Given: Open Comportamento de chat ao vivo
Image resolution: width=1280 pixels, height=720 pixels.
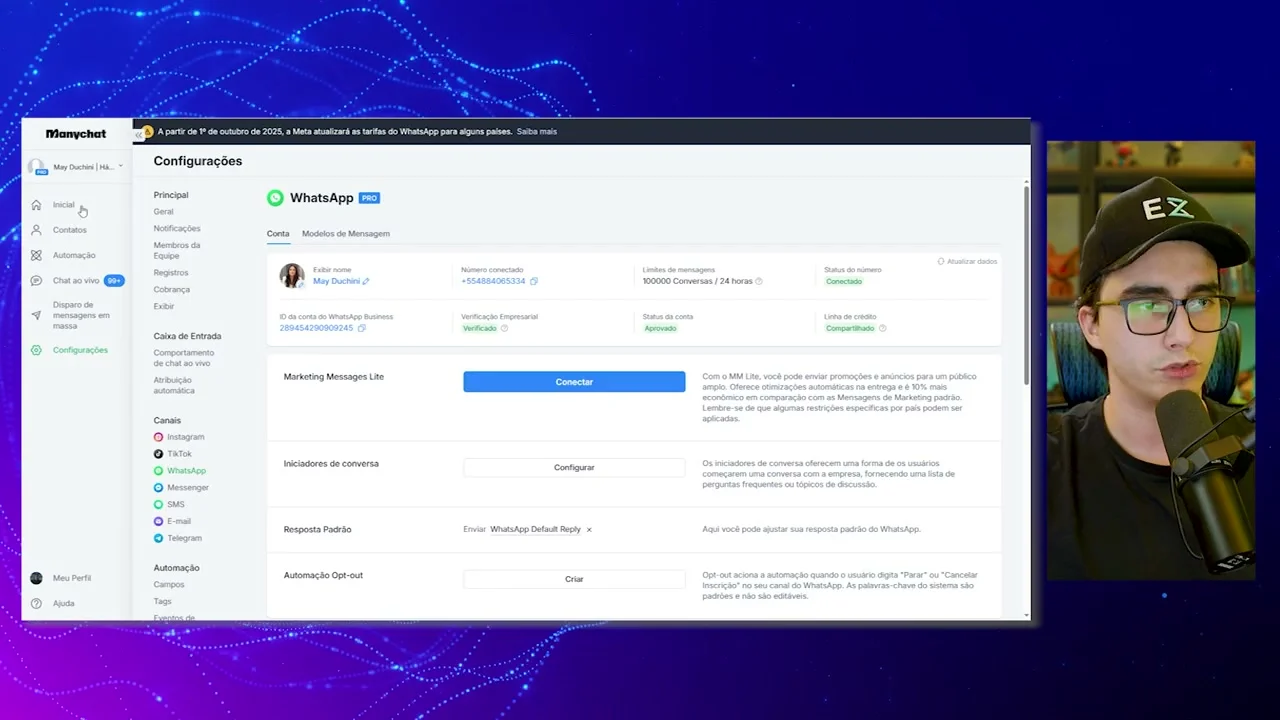Looking at the screenshot, I should [x=184, y=358].
